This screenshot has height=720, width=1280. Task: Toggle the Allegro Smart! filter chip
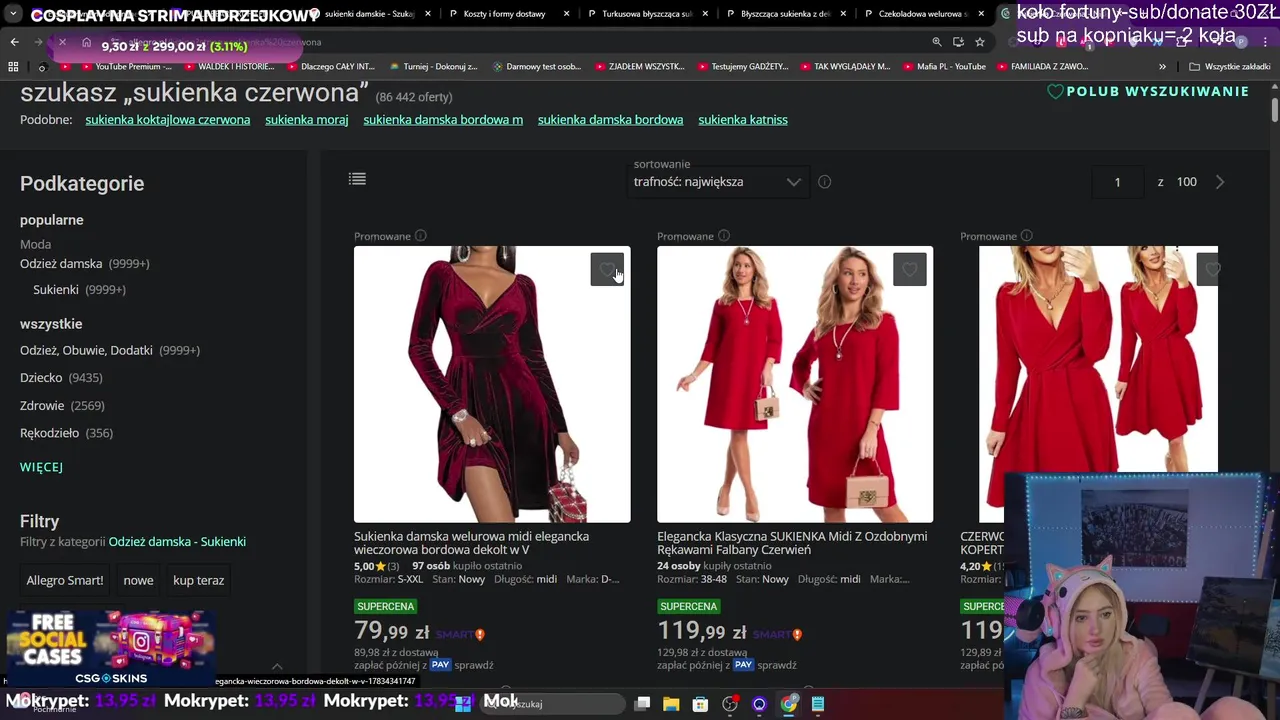pyautogui.click(x=65, y=580)
